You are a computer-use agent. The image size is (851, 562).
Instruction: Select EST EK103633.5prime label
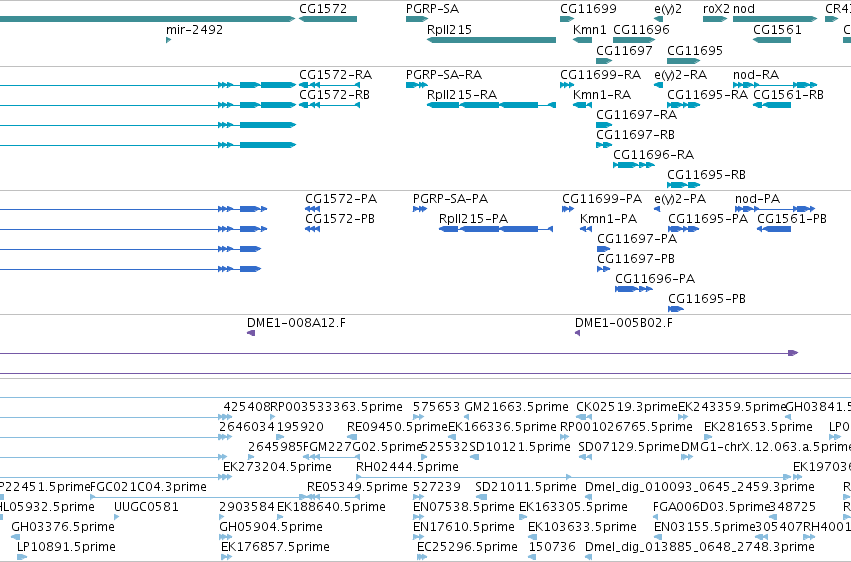click(582, 527)
